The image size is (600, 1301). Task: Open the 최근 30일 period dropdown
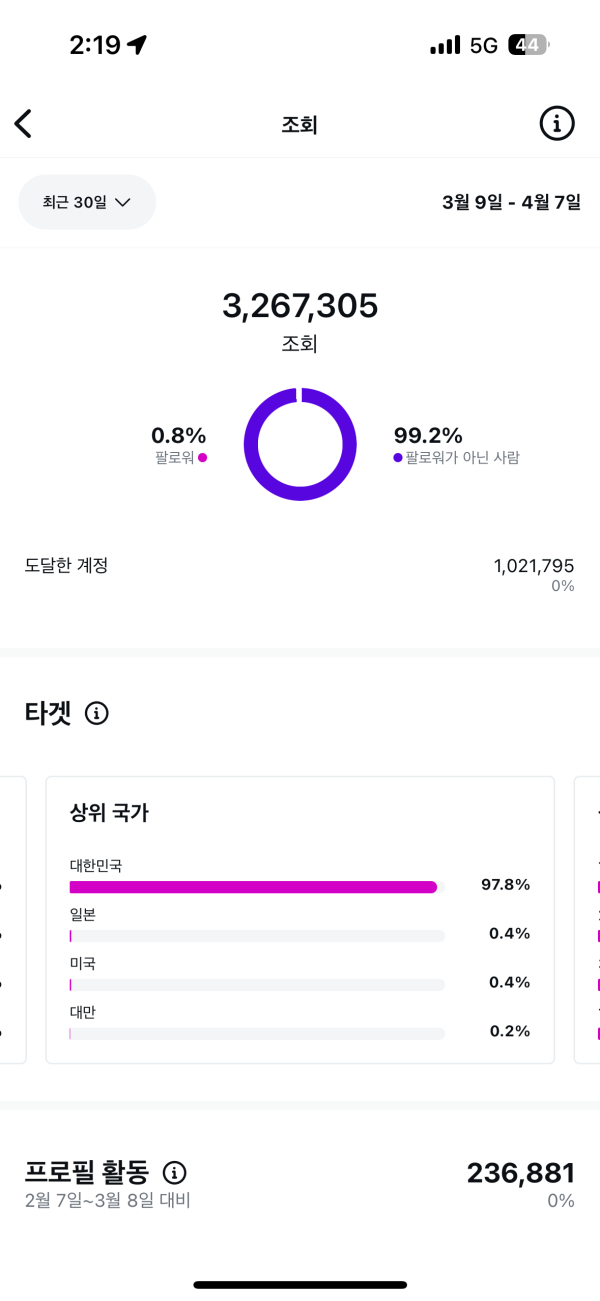click(87, 202)
